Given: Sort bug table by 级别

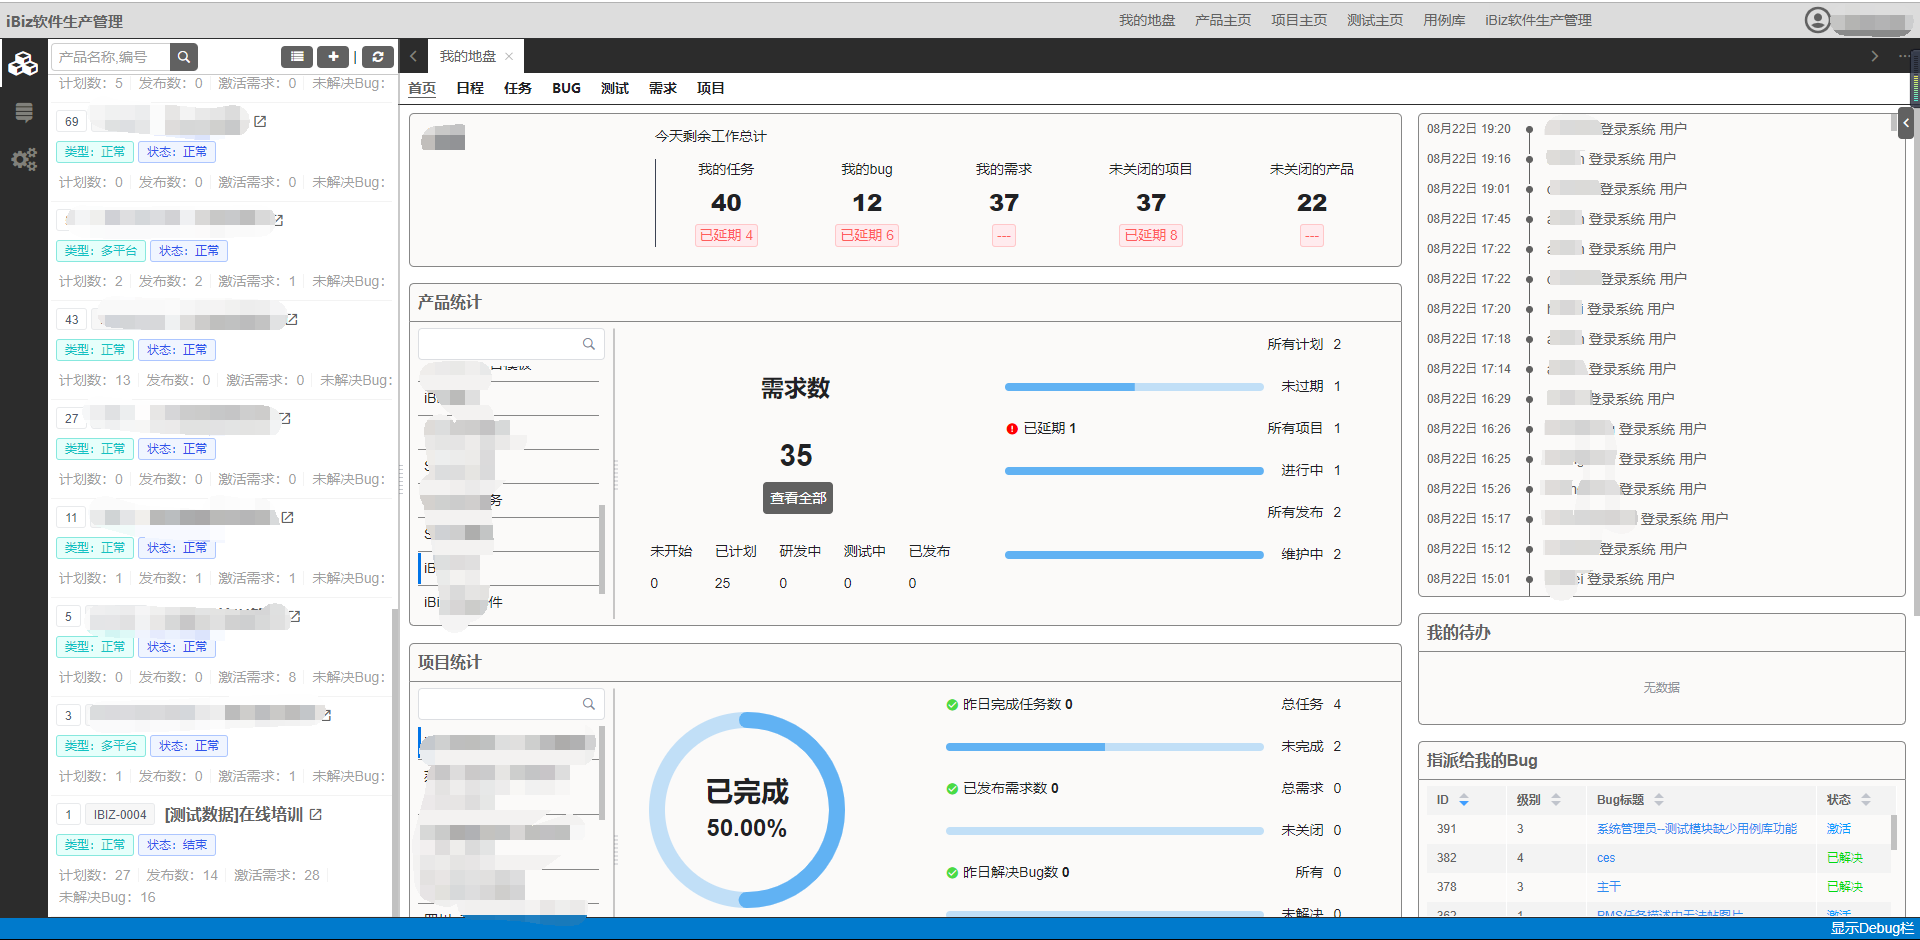Looking at the screenshot, I should click(x=1556, y=800).
